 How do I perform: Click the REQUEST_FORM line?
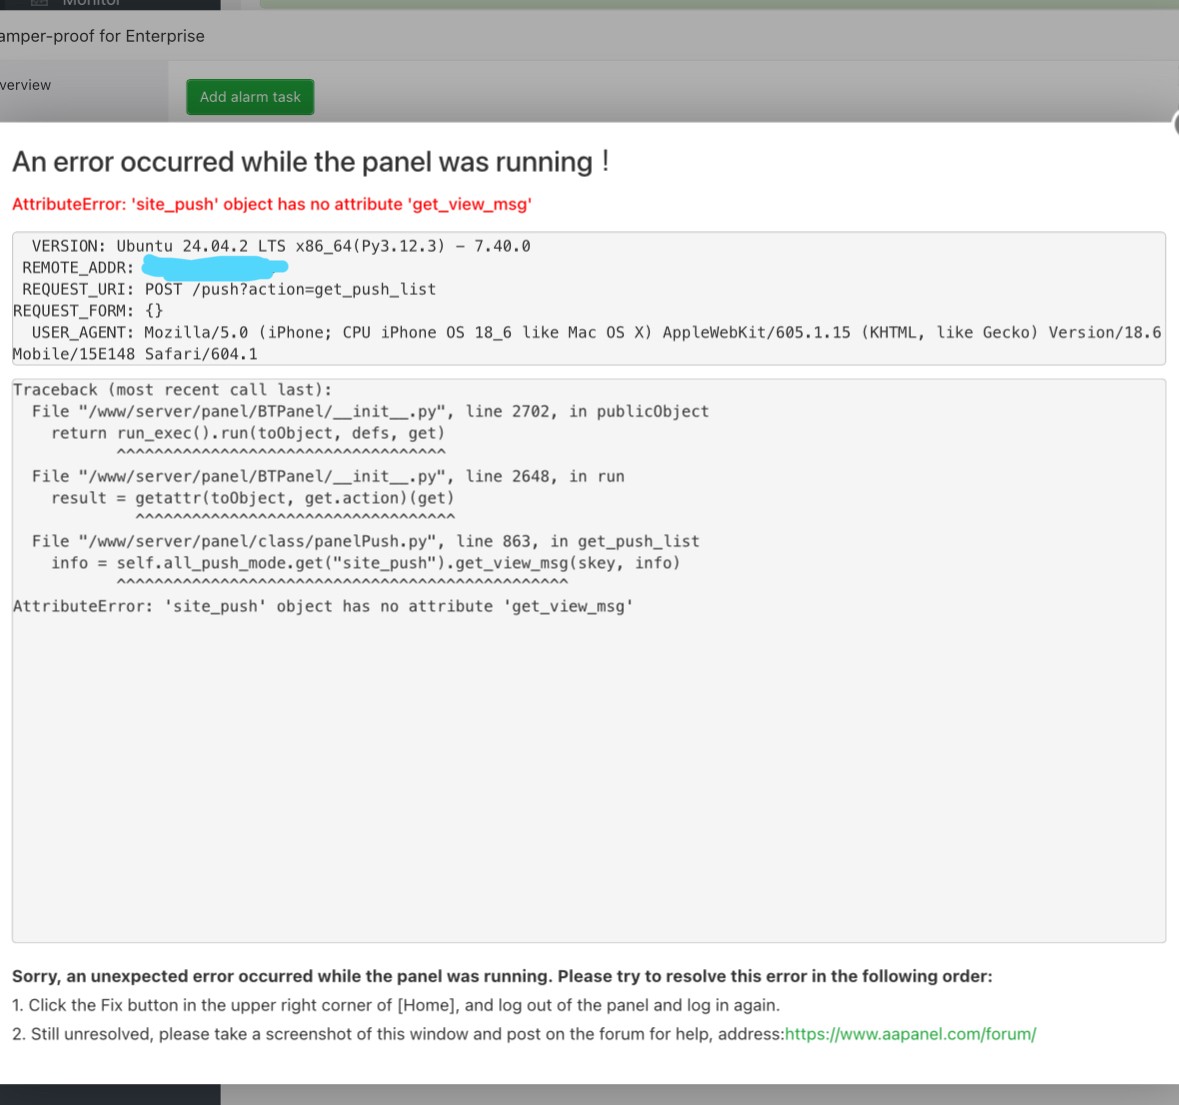(88, 311)
